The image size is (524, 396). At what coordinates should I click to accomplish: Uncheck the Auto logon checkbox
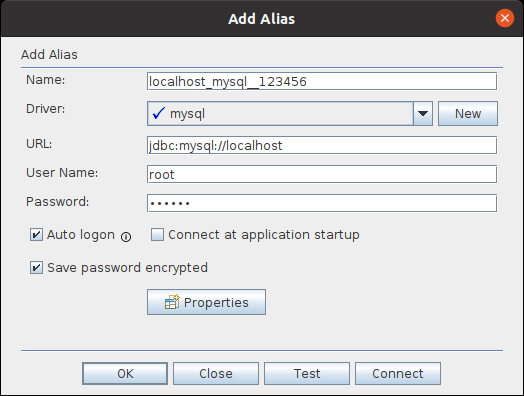[36, 235]
